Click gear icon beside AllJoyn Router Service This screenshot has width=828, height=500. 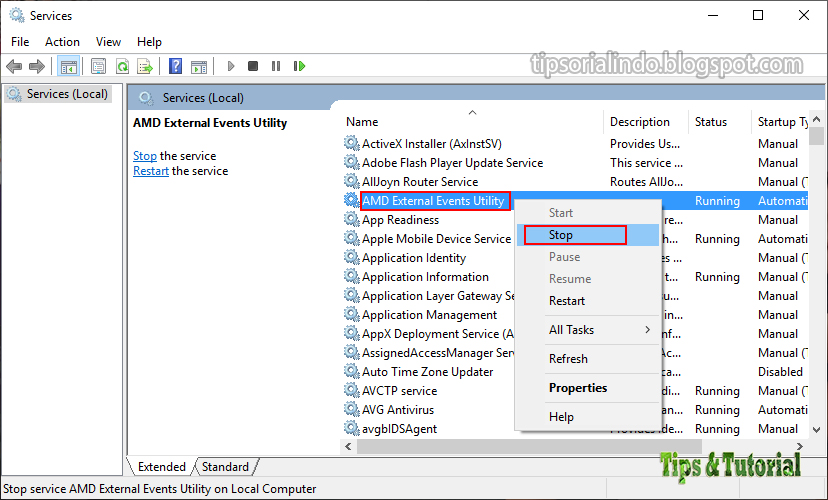point(352,181)
